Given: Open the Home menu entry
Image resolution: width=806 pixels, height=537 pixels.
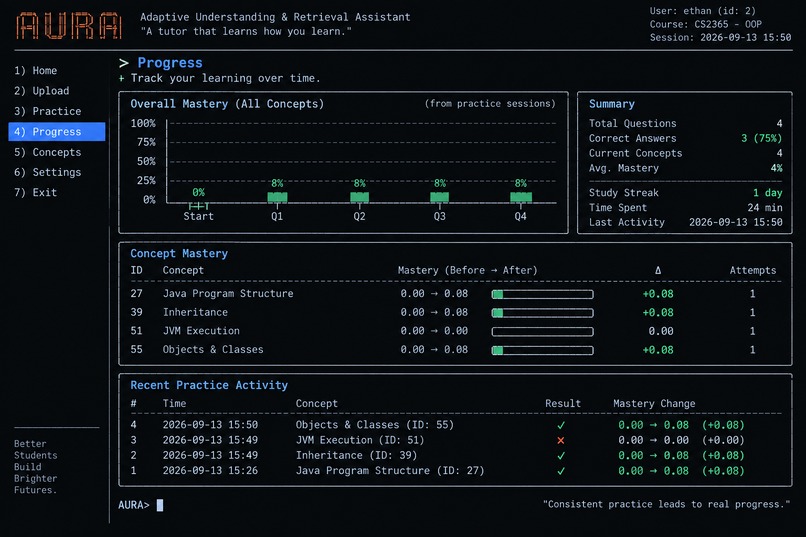Looking at the screenshot, I should tap(35, 70).
